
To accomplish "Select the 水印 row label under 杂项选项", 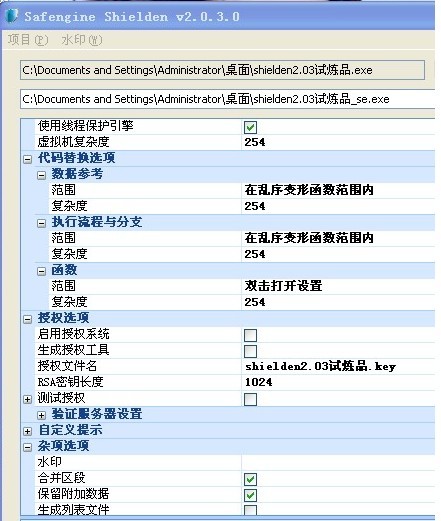I will click(49, 462).
